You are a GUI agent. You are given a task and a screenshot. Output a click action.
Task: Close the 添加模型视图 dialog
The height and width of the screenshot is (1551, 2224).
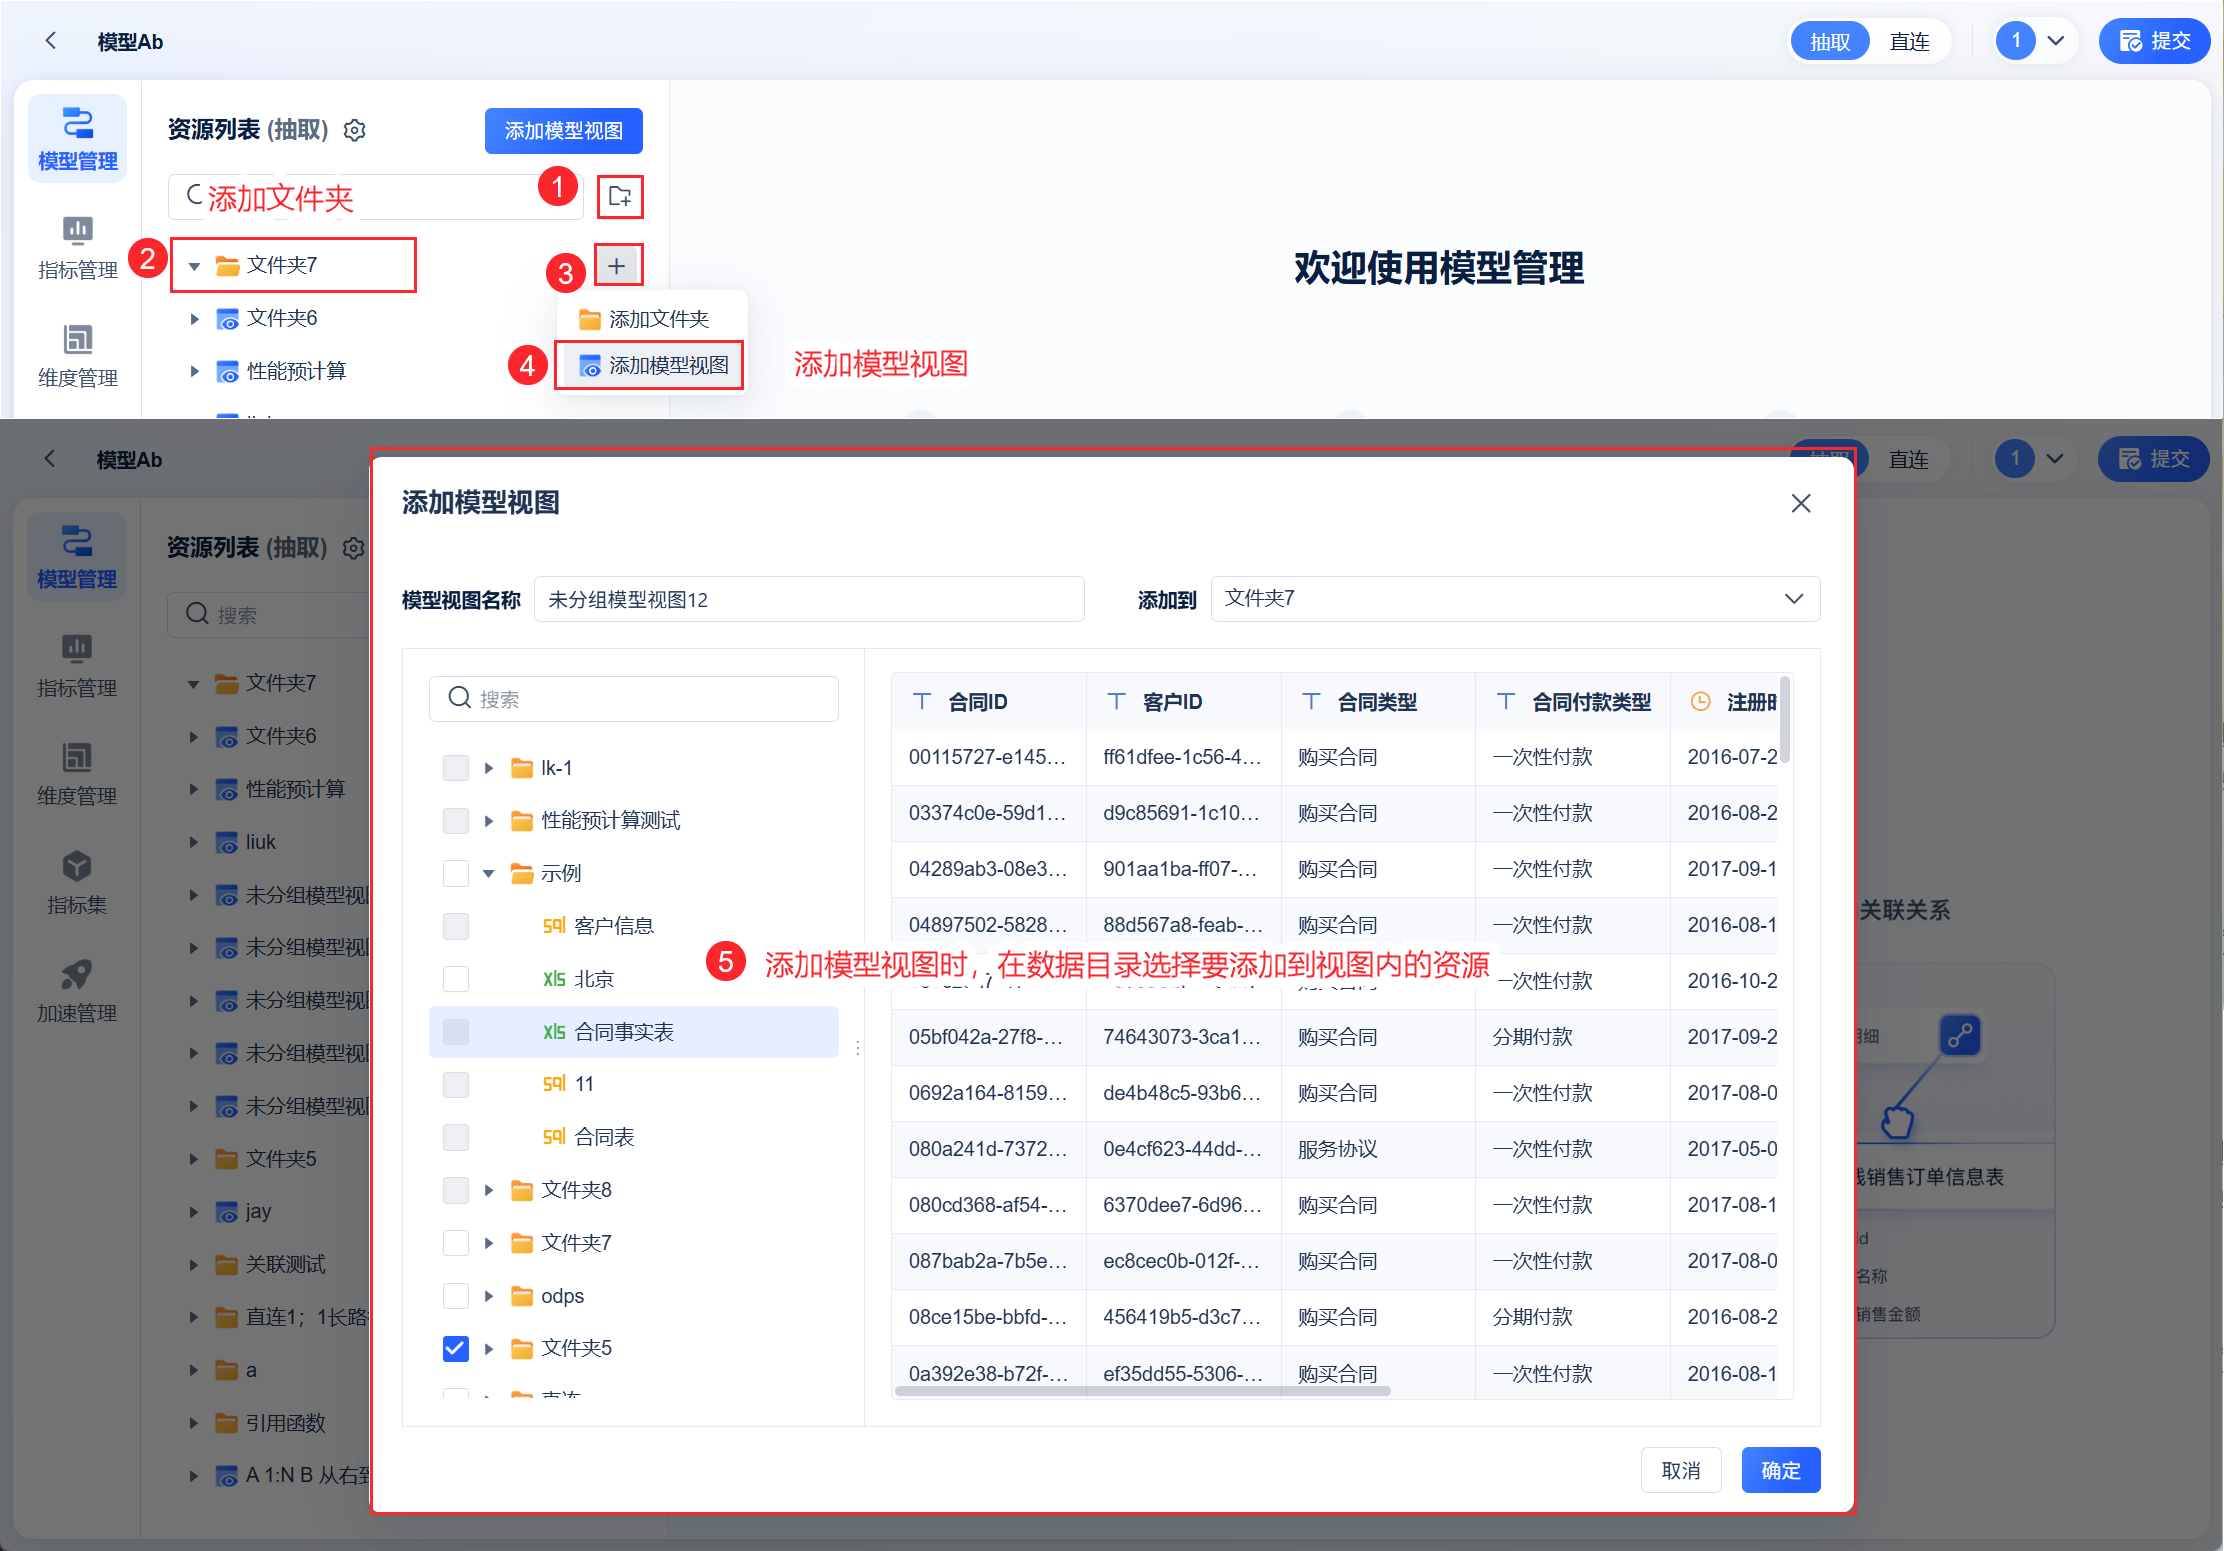click(1800, 503)
